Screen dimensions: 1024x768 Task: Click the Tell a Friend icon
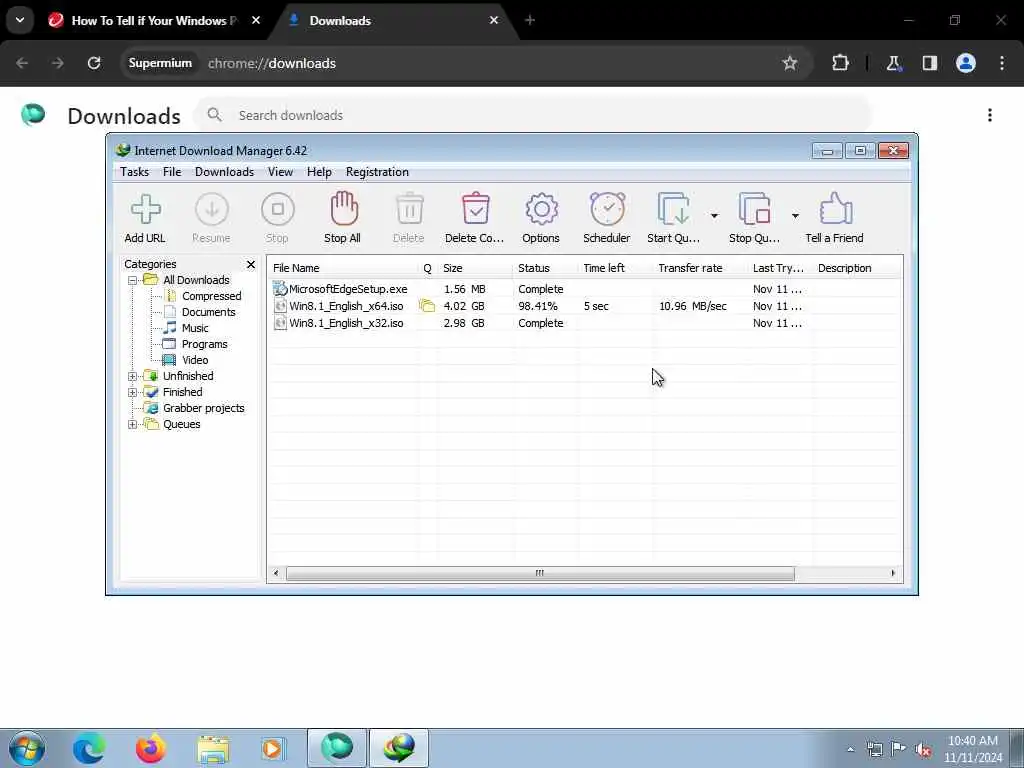coord(835,209)
